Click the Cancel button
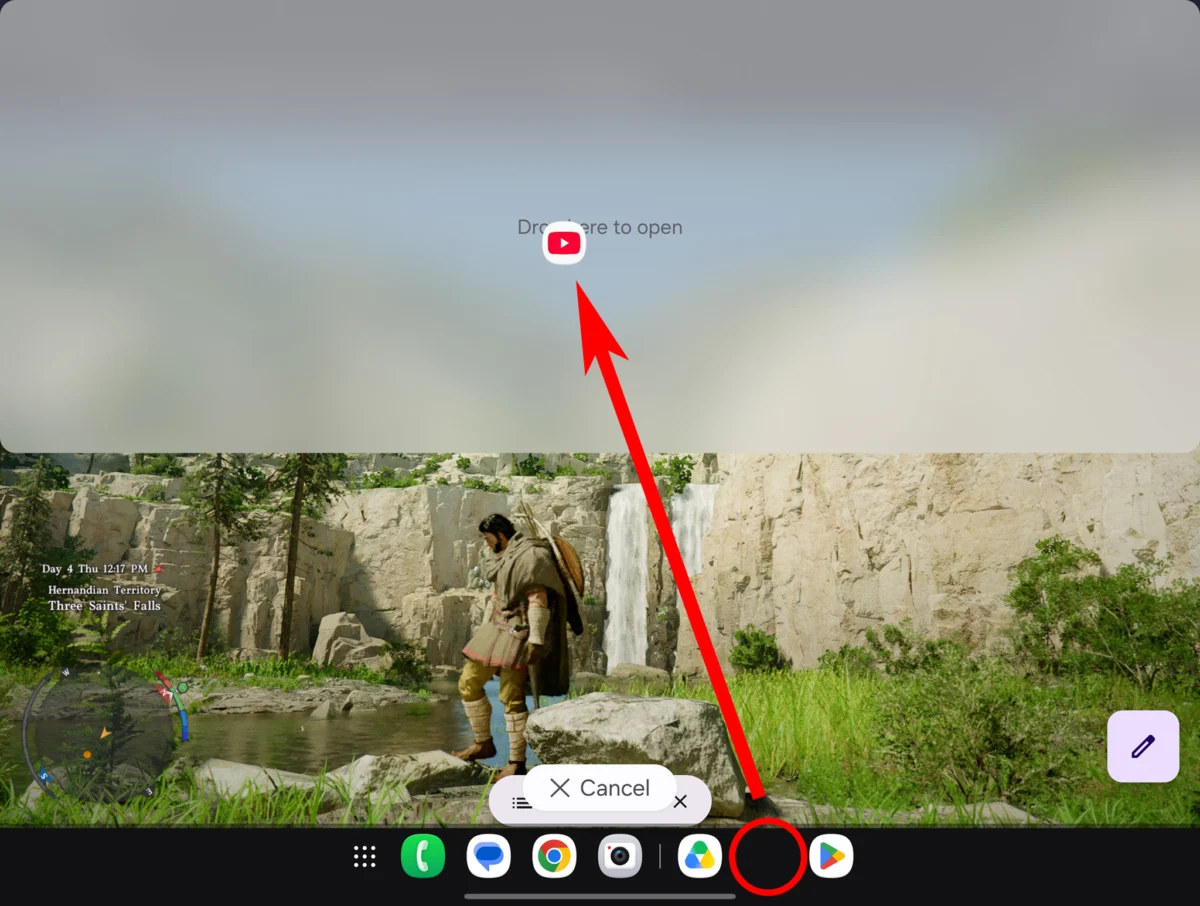Screen dimensions: 1200x906 [599, 788]
